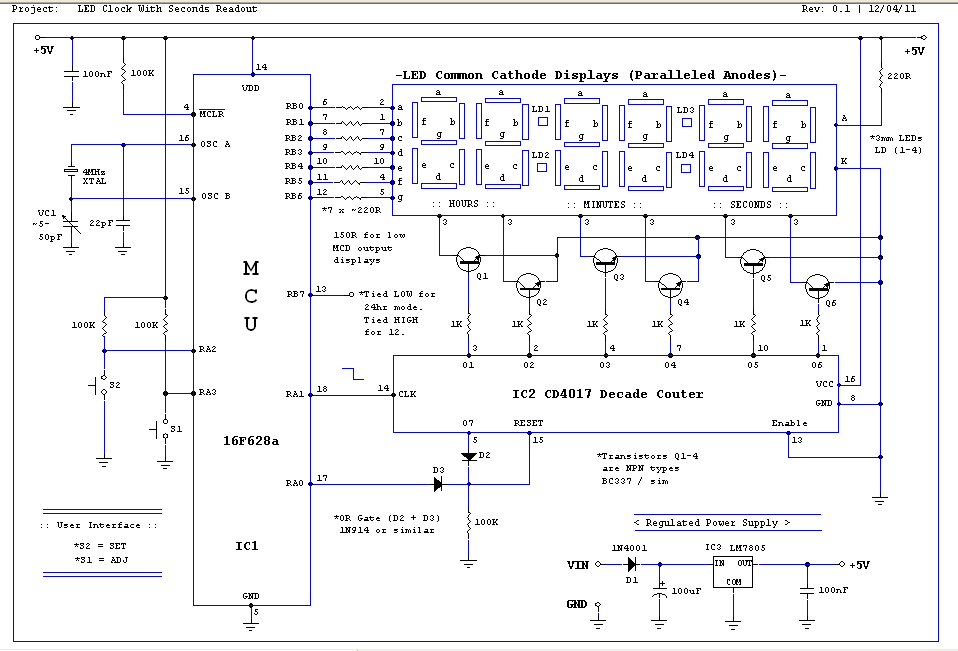The width and height of the screenshot is (958, 651).
Task: Select the LD3 LED square
Action: 687,122
